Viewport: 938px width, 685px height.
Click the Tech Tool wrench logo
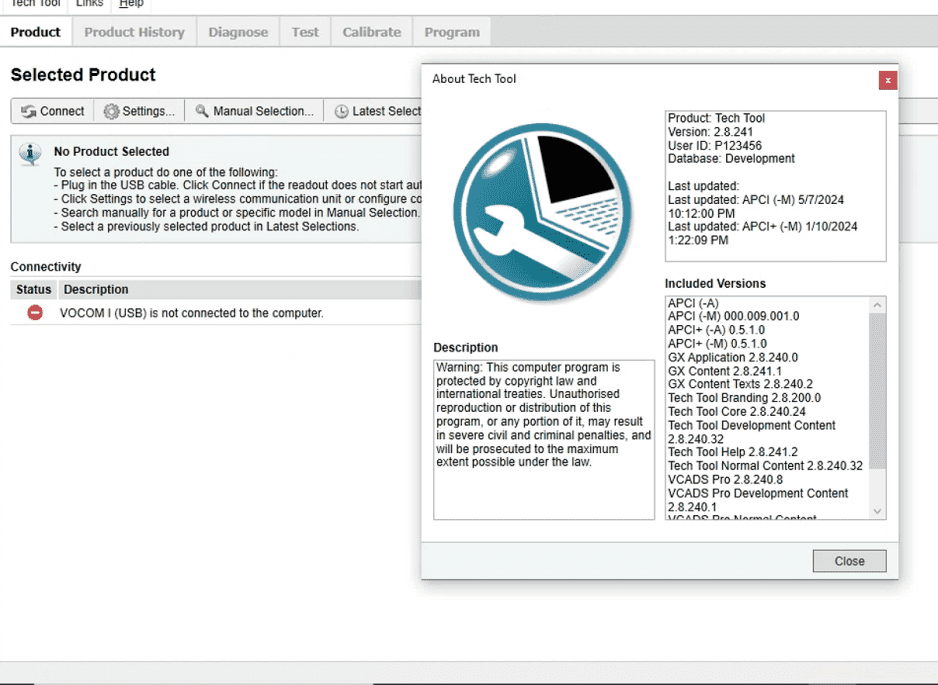pyautogui.click(x=542, y=212)
